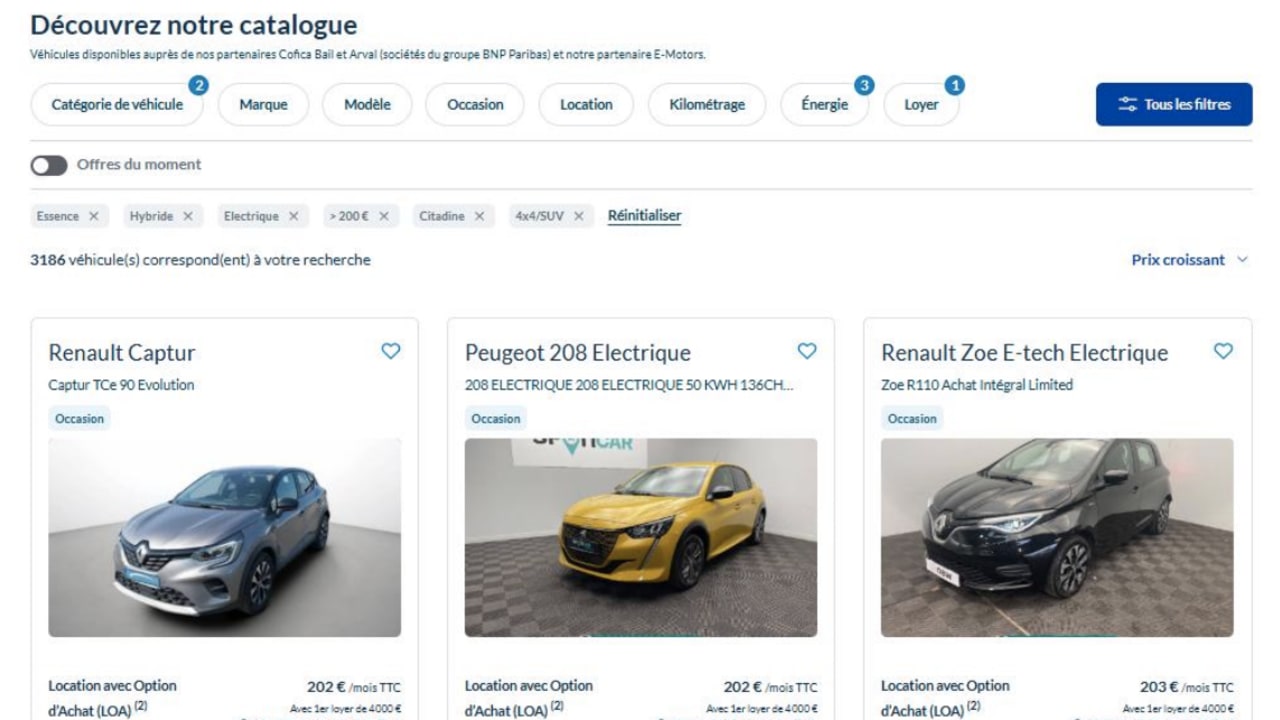The height and width of the screenshot is (720, 1280).
Task: Remove the Essence filter tag
Action: [95, 215]
